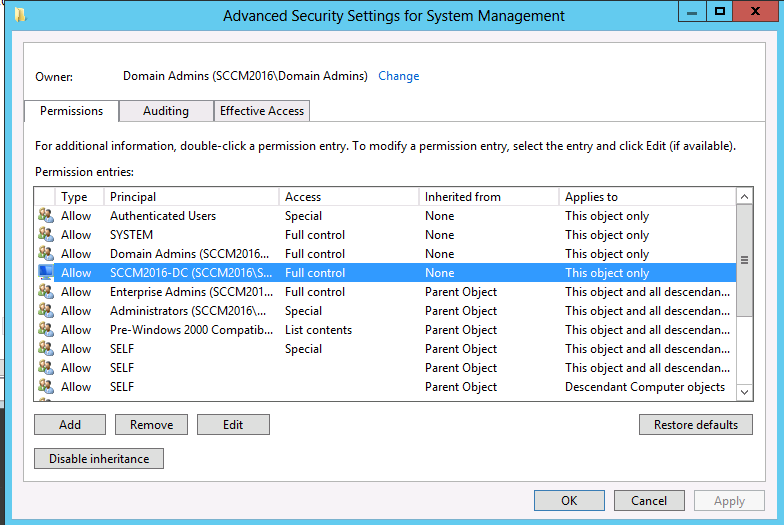The image size is (784, 525).
Task: Select the Pre-Windows 2000 Compatib... entry
Action: (x=192, y=330)
